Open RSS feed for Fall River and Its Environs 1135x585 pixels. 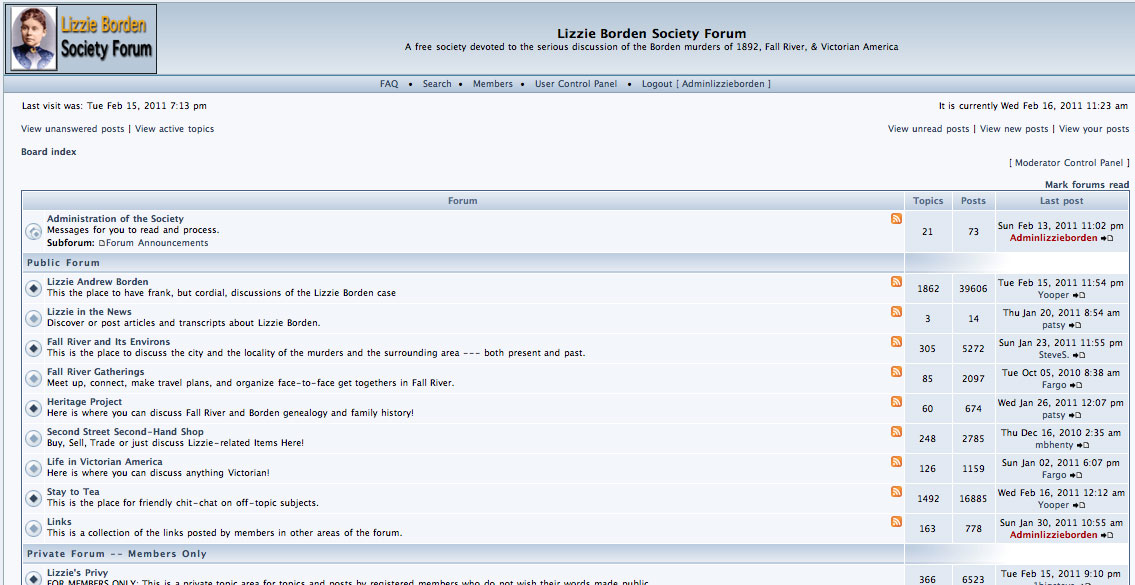896,342
